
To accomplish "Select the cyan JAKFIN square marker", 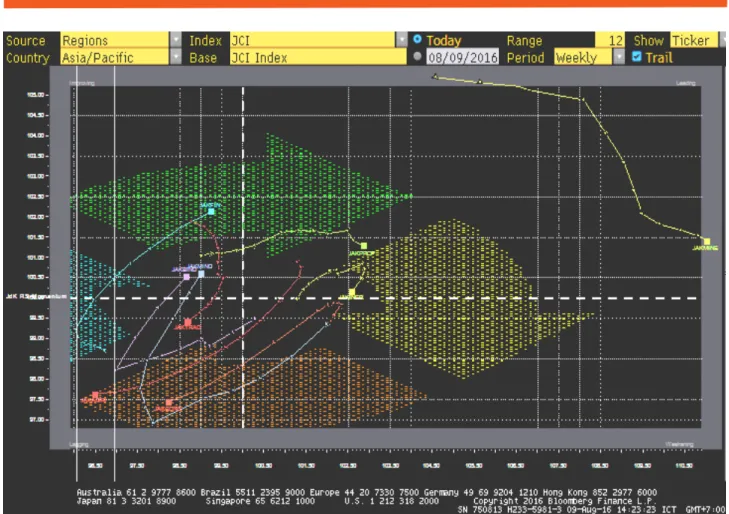I will click(x=211, y=211).
